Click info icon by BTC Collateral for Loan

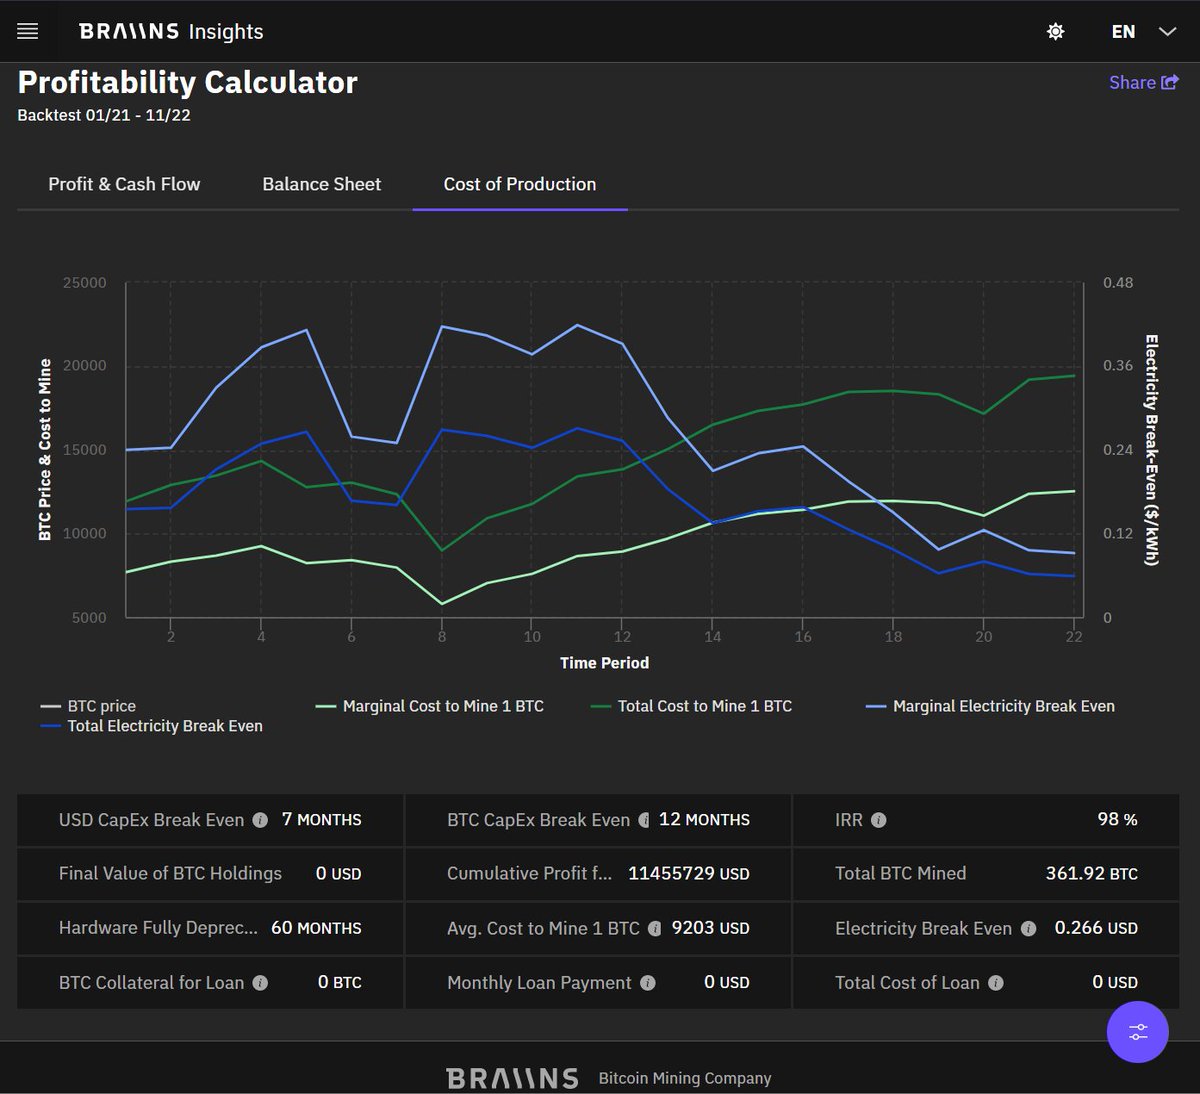click(x=260, y=983)
